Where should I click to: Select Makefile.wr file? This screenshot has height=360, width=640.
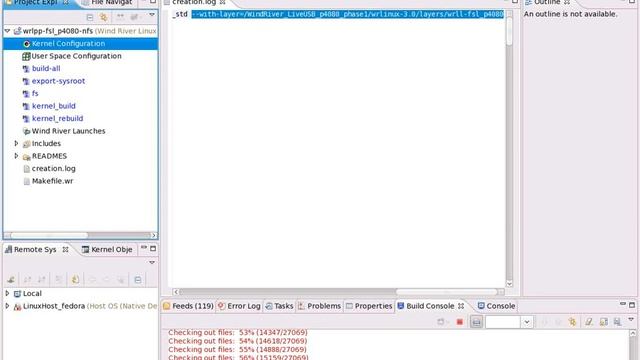pos(53,181)
